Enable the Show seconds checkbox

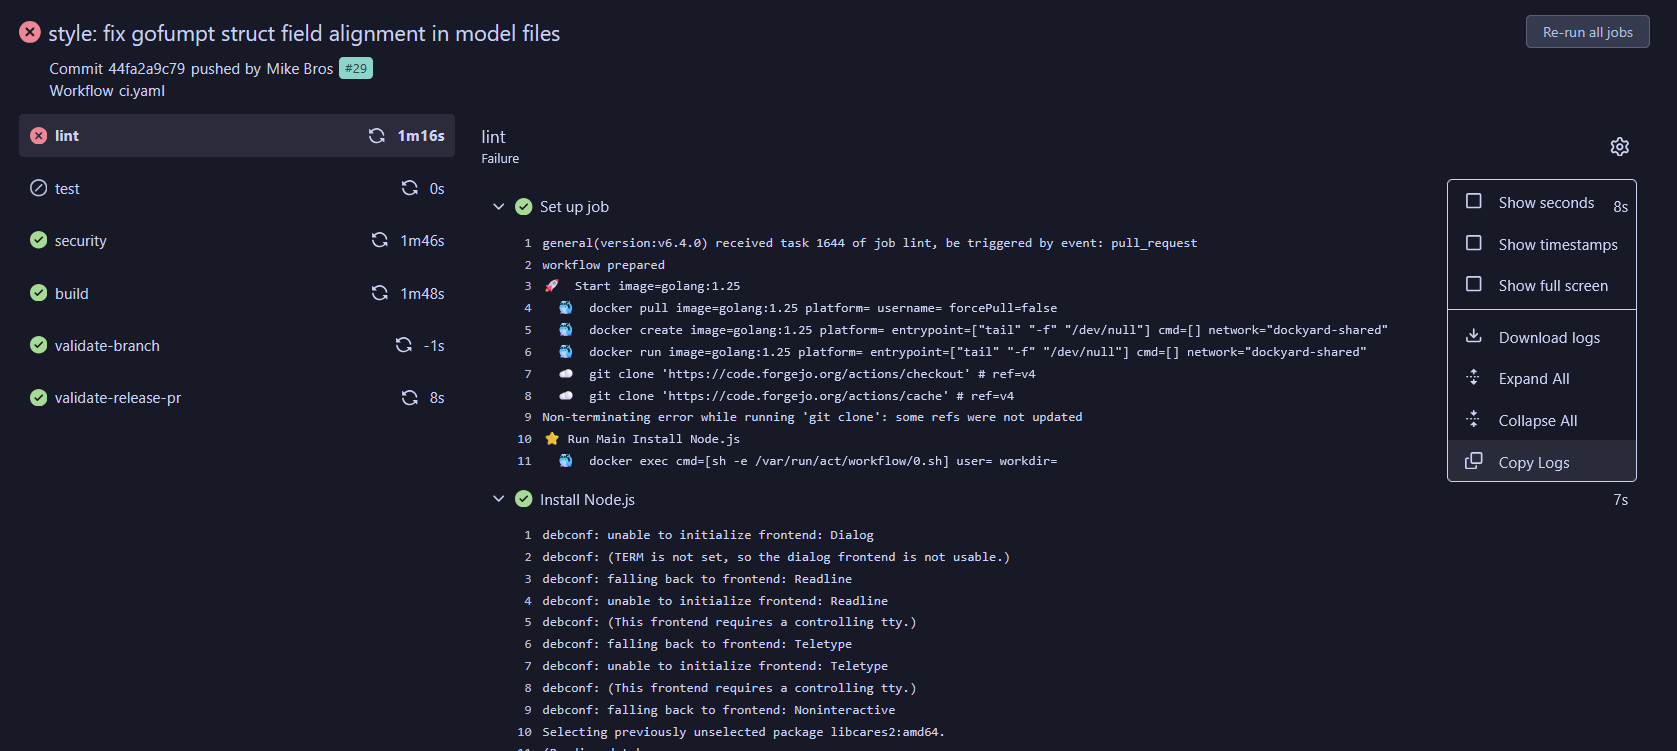[x=1474, y=201]
